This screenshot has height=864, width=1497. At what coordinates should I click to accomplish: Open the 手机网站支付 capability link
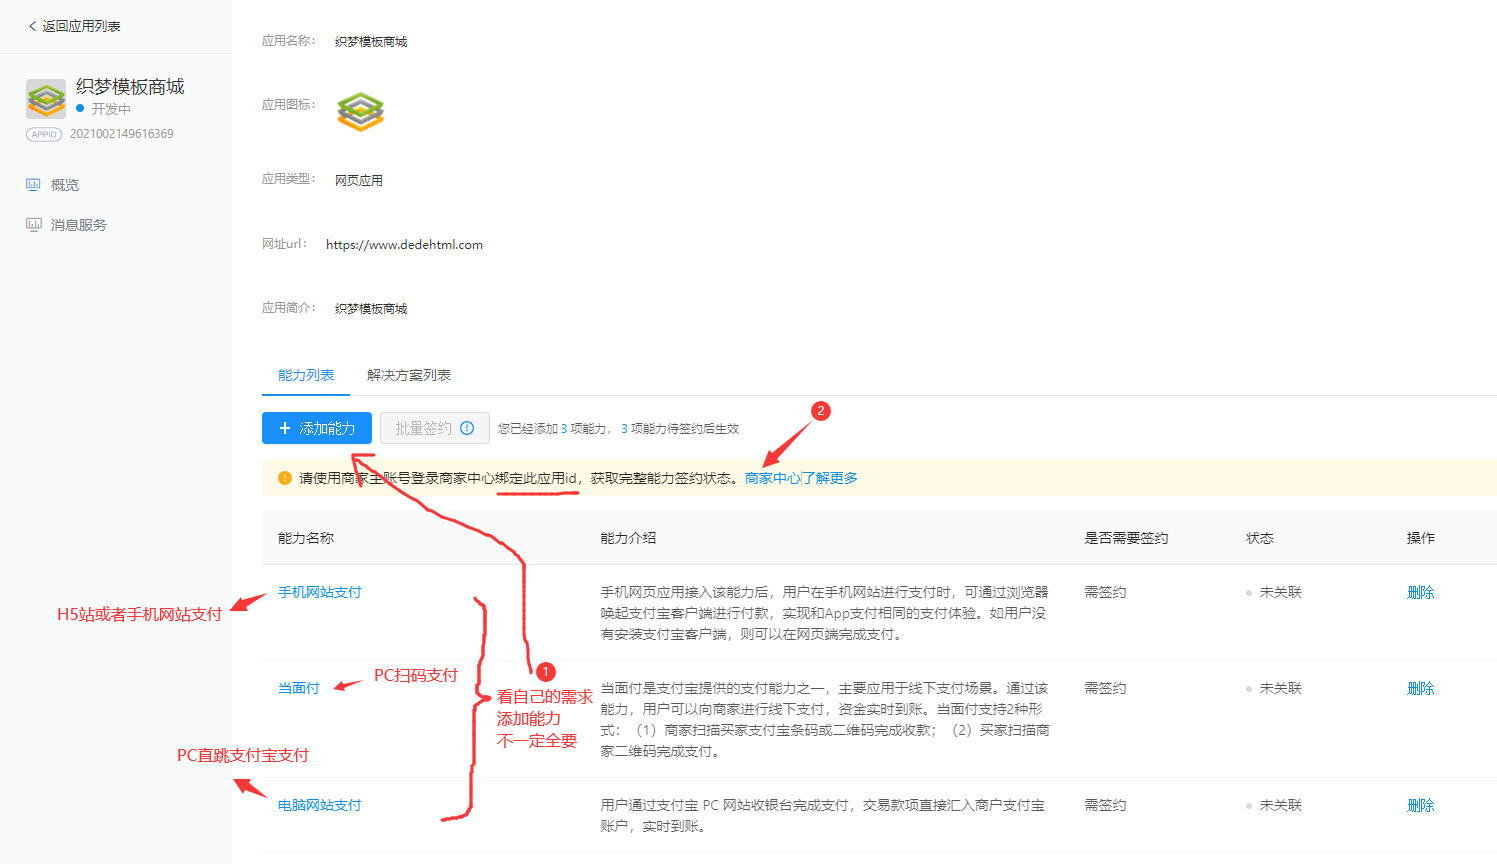tap(319, 592)
